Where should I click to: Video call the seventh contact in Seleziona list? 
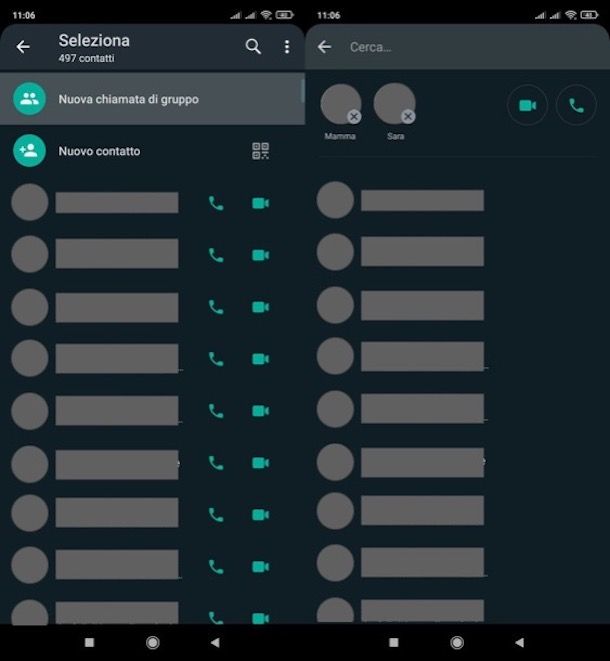click(x=261, y=515)
